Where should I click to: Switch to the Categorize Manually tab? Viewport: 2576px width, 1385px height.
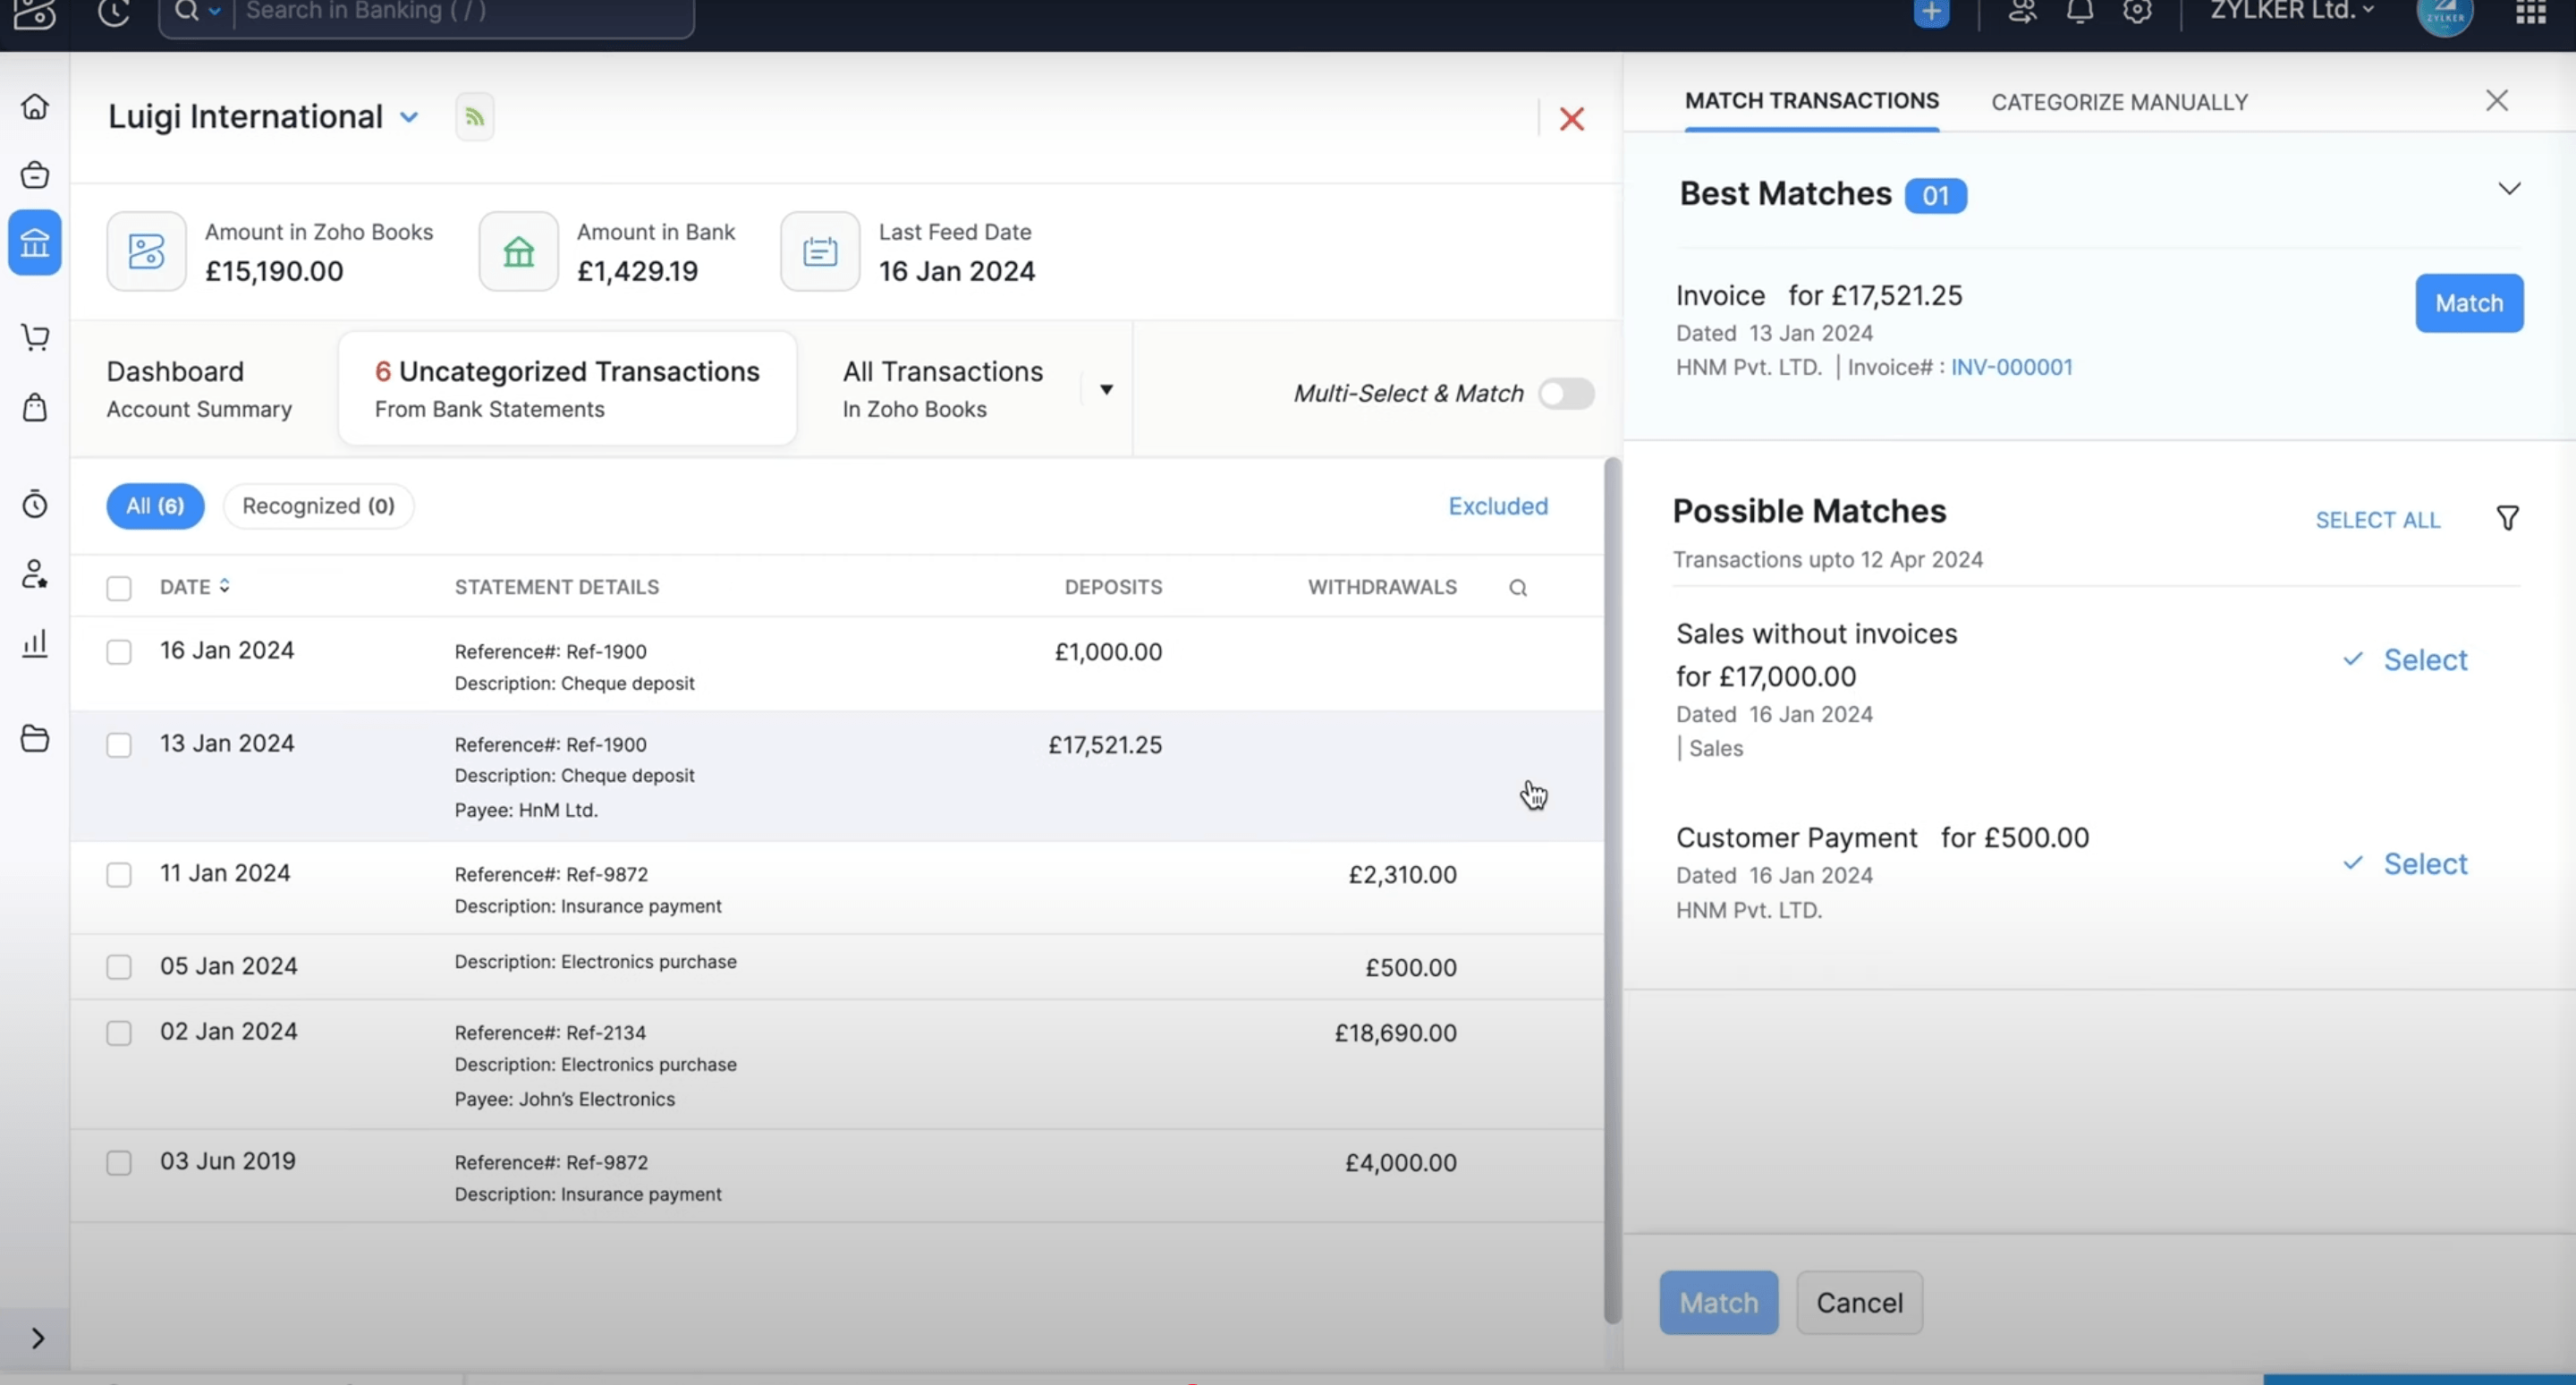pos(2119,102)
